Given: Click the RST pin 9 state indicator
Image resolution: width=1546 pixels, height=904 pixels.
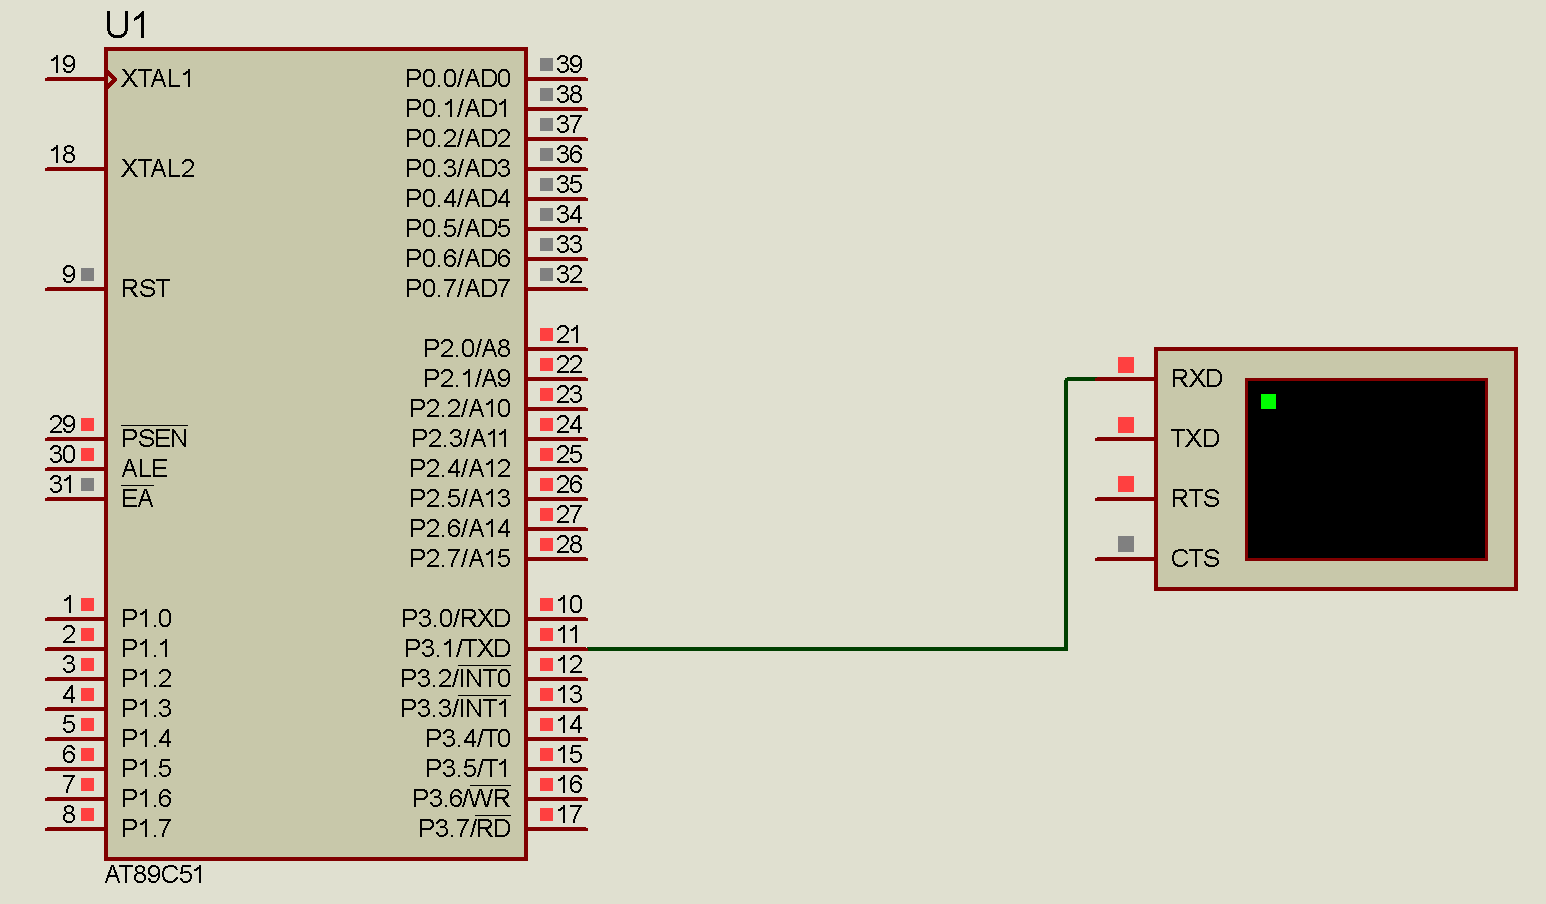Looking at the screenshot, I should [x=88, y=274].
